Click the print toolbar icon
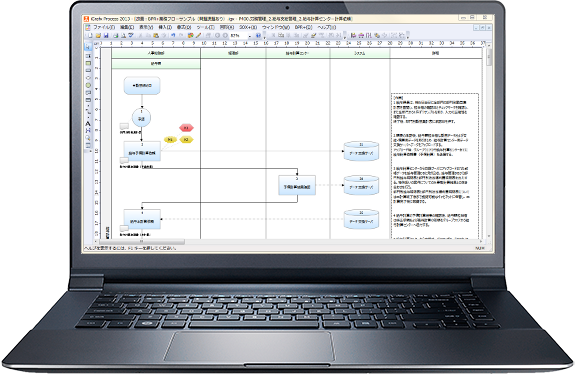Viewport: 575px width, 374px height. tap(116, 36)
